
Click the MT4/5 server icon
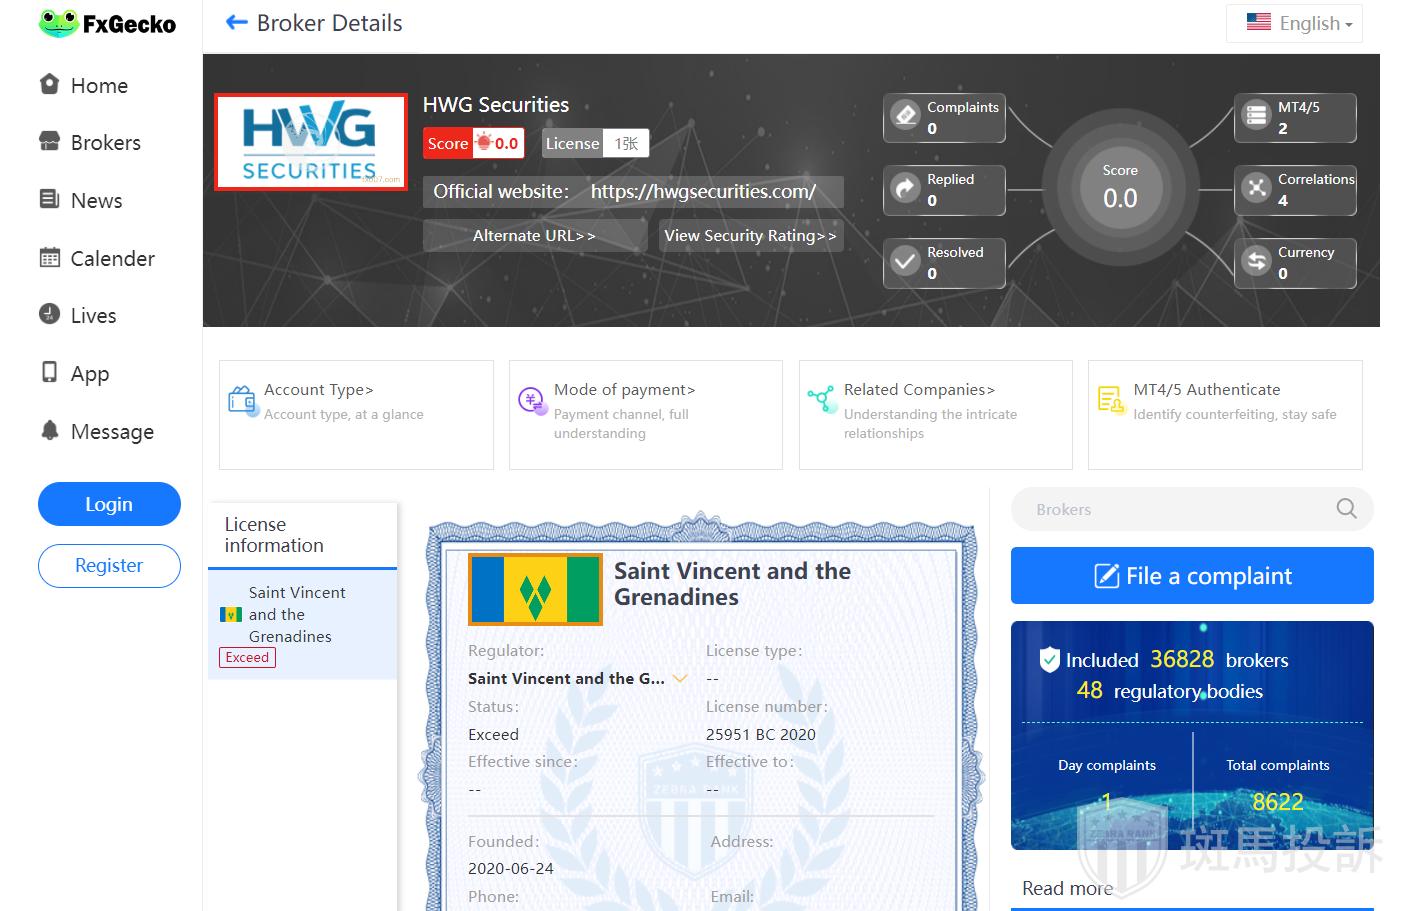pos(1256,116)
